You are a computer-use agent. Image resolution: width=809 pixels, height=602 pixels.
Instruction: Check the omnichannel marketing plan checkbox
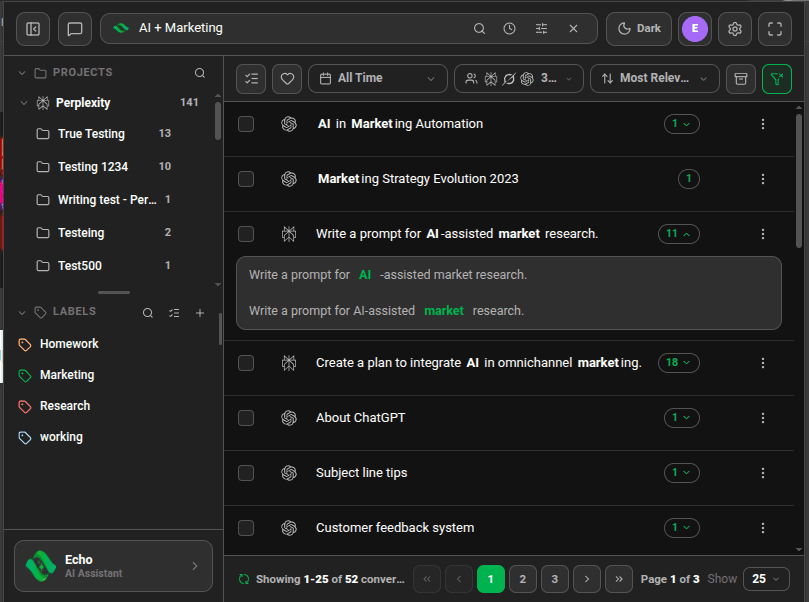(246, 363)
